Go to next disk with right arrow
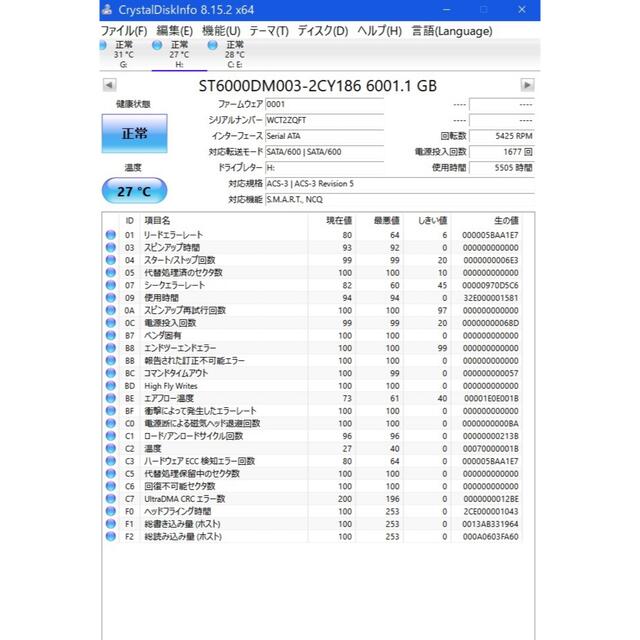640x640 pixels. pos(527,85)
